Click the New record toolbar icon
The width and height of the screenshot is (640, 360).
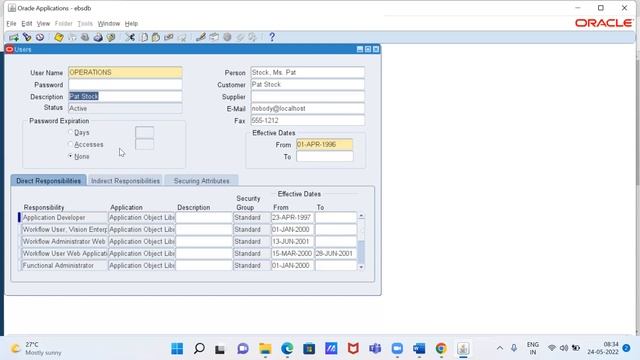pyautogui.click(x=14, y=38)
